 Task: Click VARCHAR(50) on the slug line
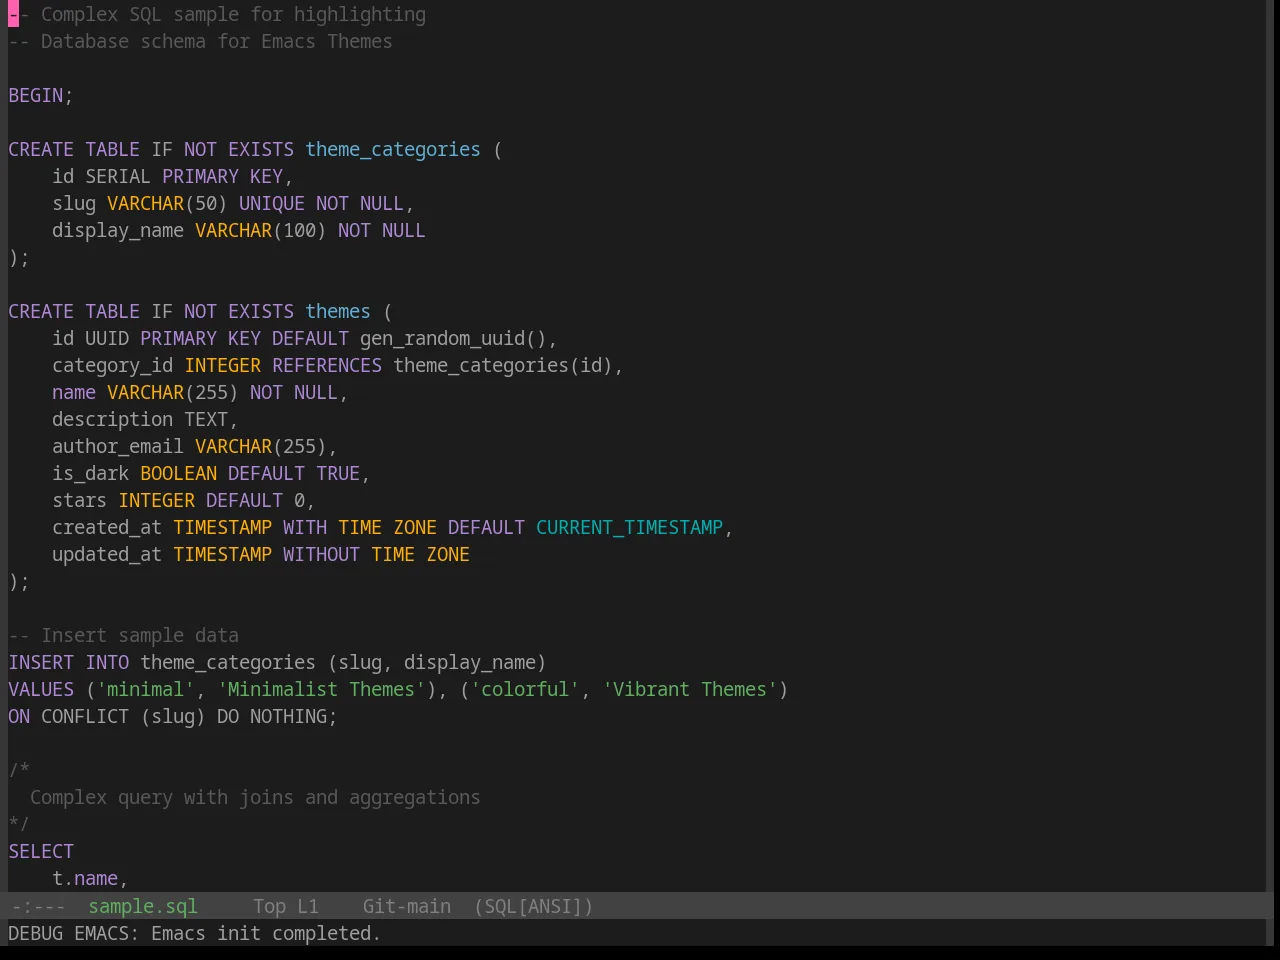[x=167, y=203]
